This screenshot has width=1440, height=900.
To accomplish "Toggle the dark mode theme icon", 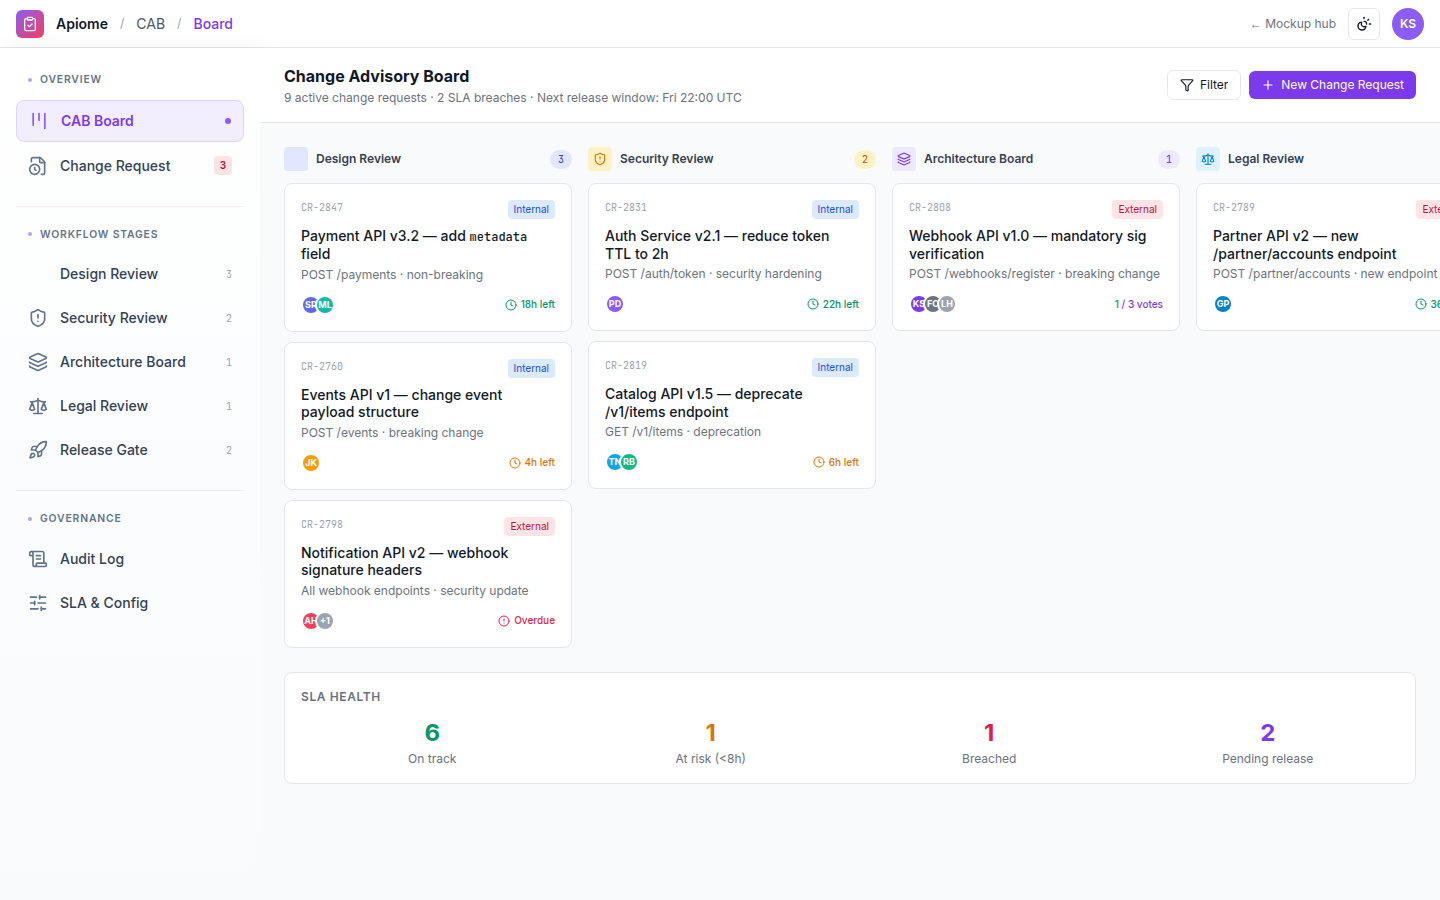I will 1364,24.
